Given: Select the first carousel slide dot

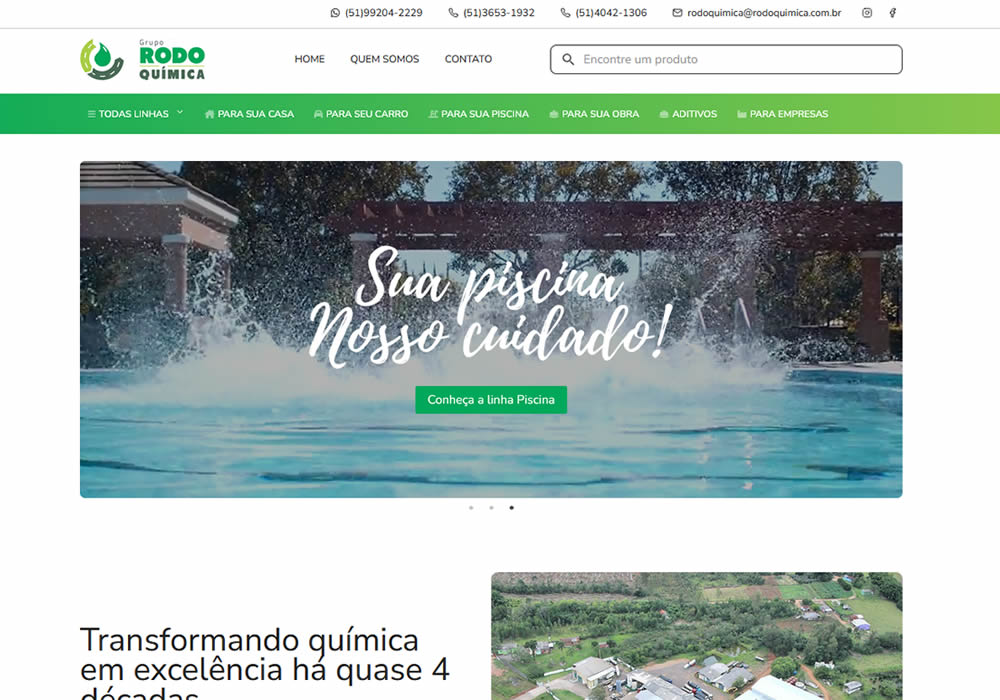Looking at the screenshot, I should [471, 507].
